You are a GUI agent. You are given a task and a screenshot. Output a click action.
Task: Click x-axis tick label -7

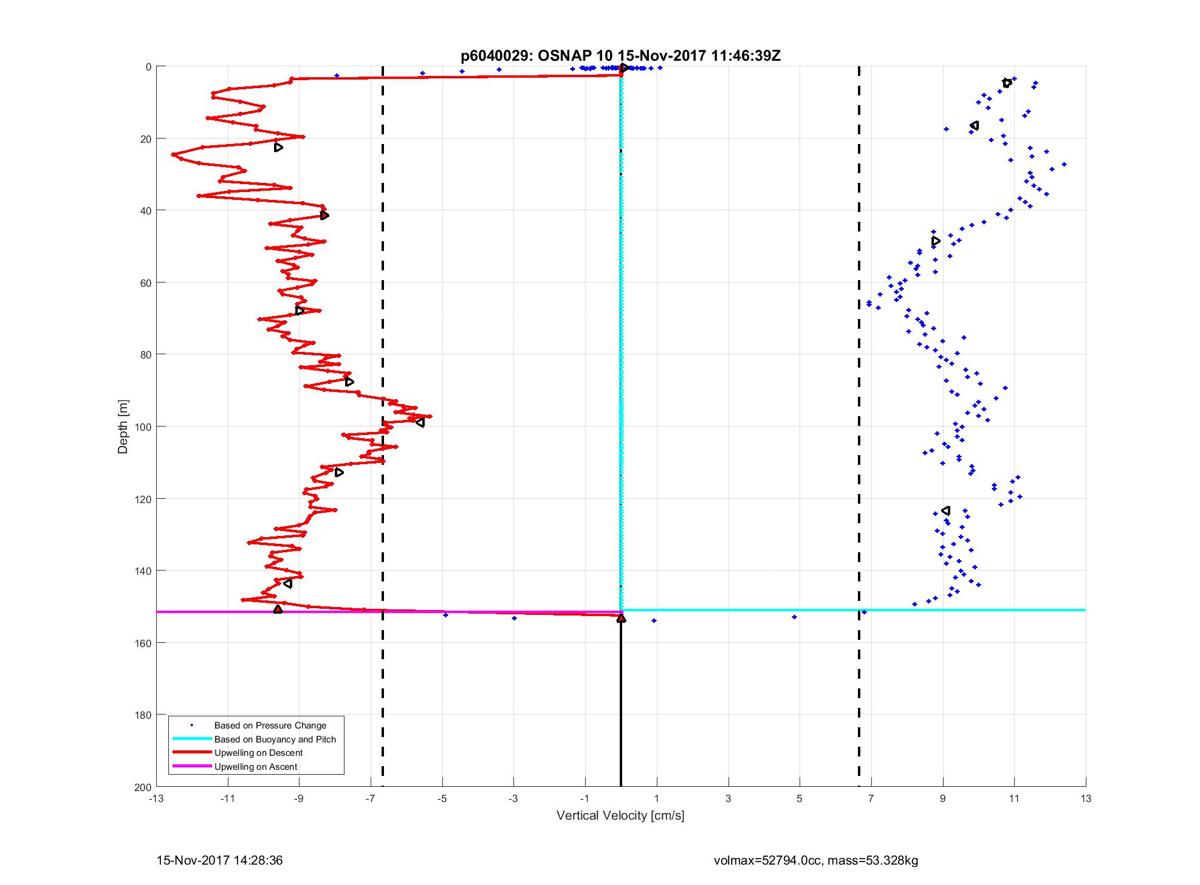pos(370,798)
